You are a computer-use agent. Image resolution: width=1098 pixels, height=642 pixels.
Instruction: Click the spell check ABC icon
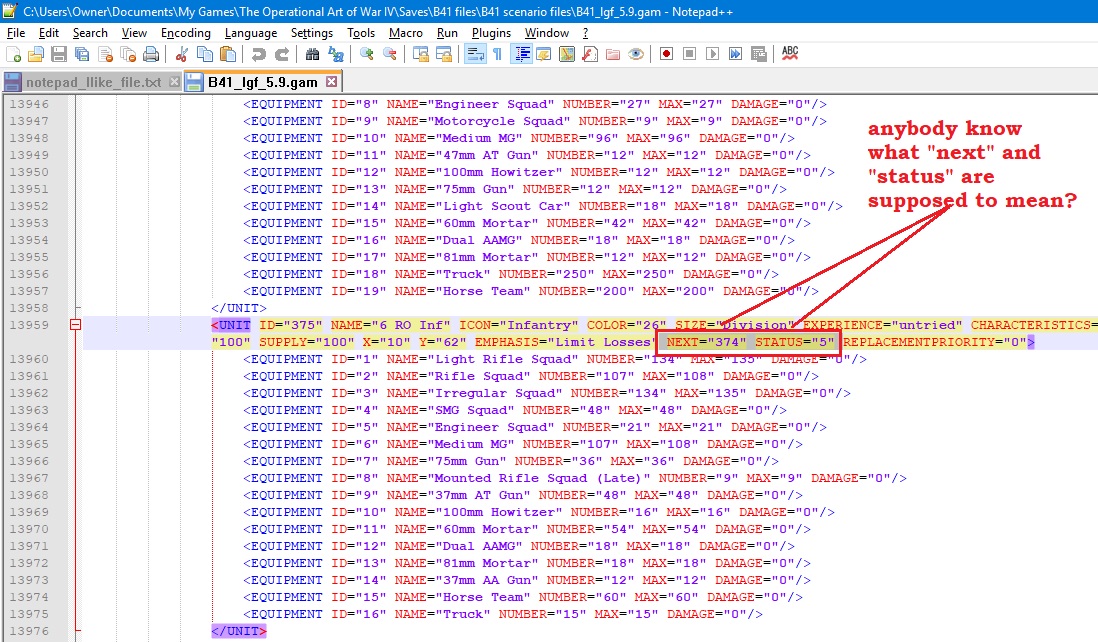pos(790,53)
